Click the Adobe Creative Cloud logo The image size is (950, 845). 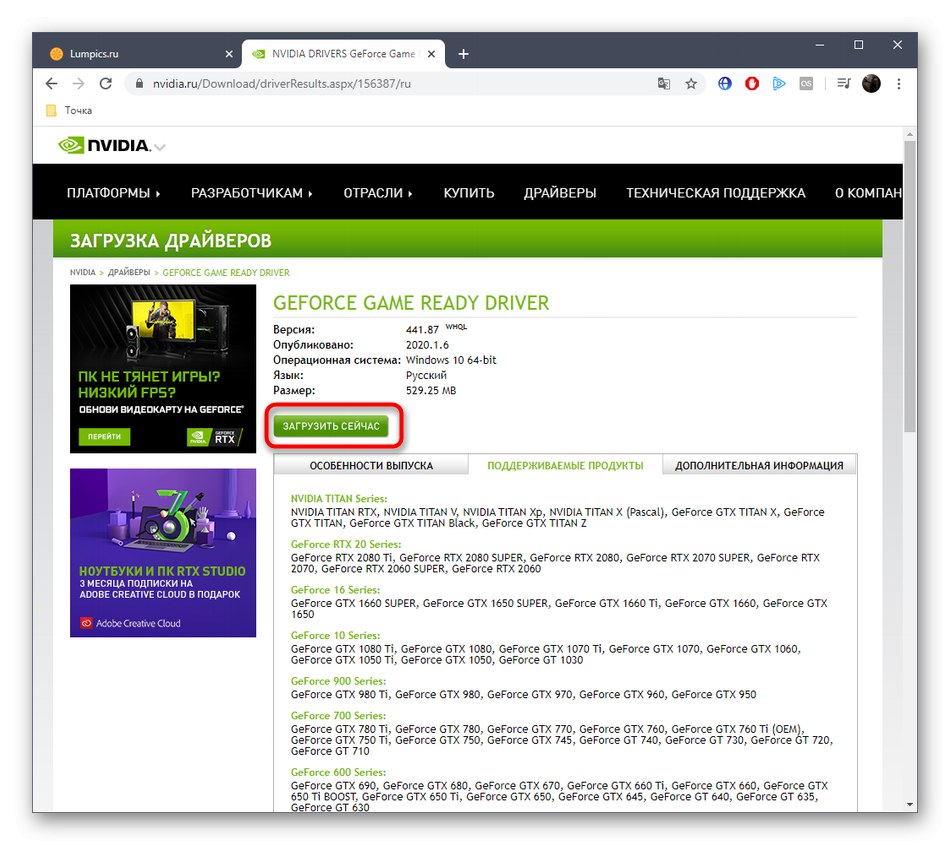coord(131,623)
